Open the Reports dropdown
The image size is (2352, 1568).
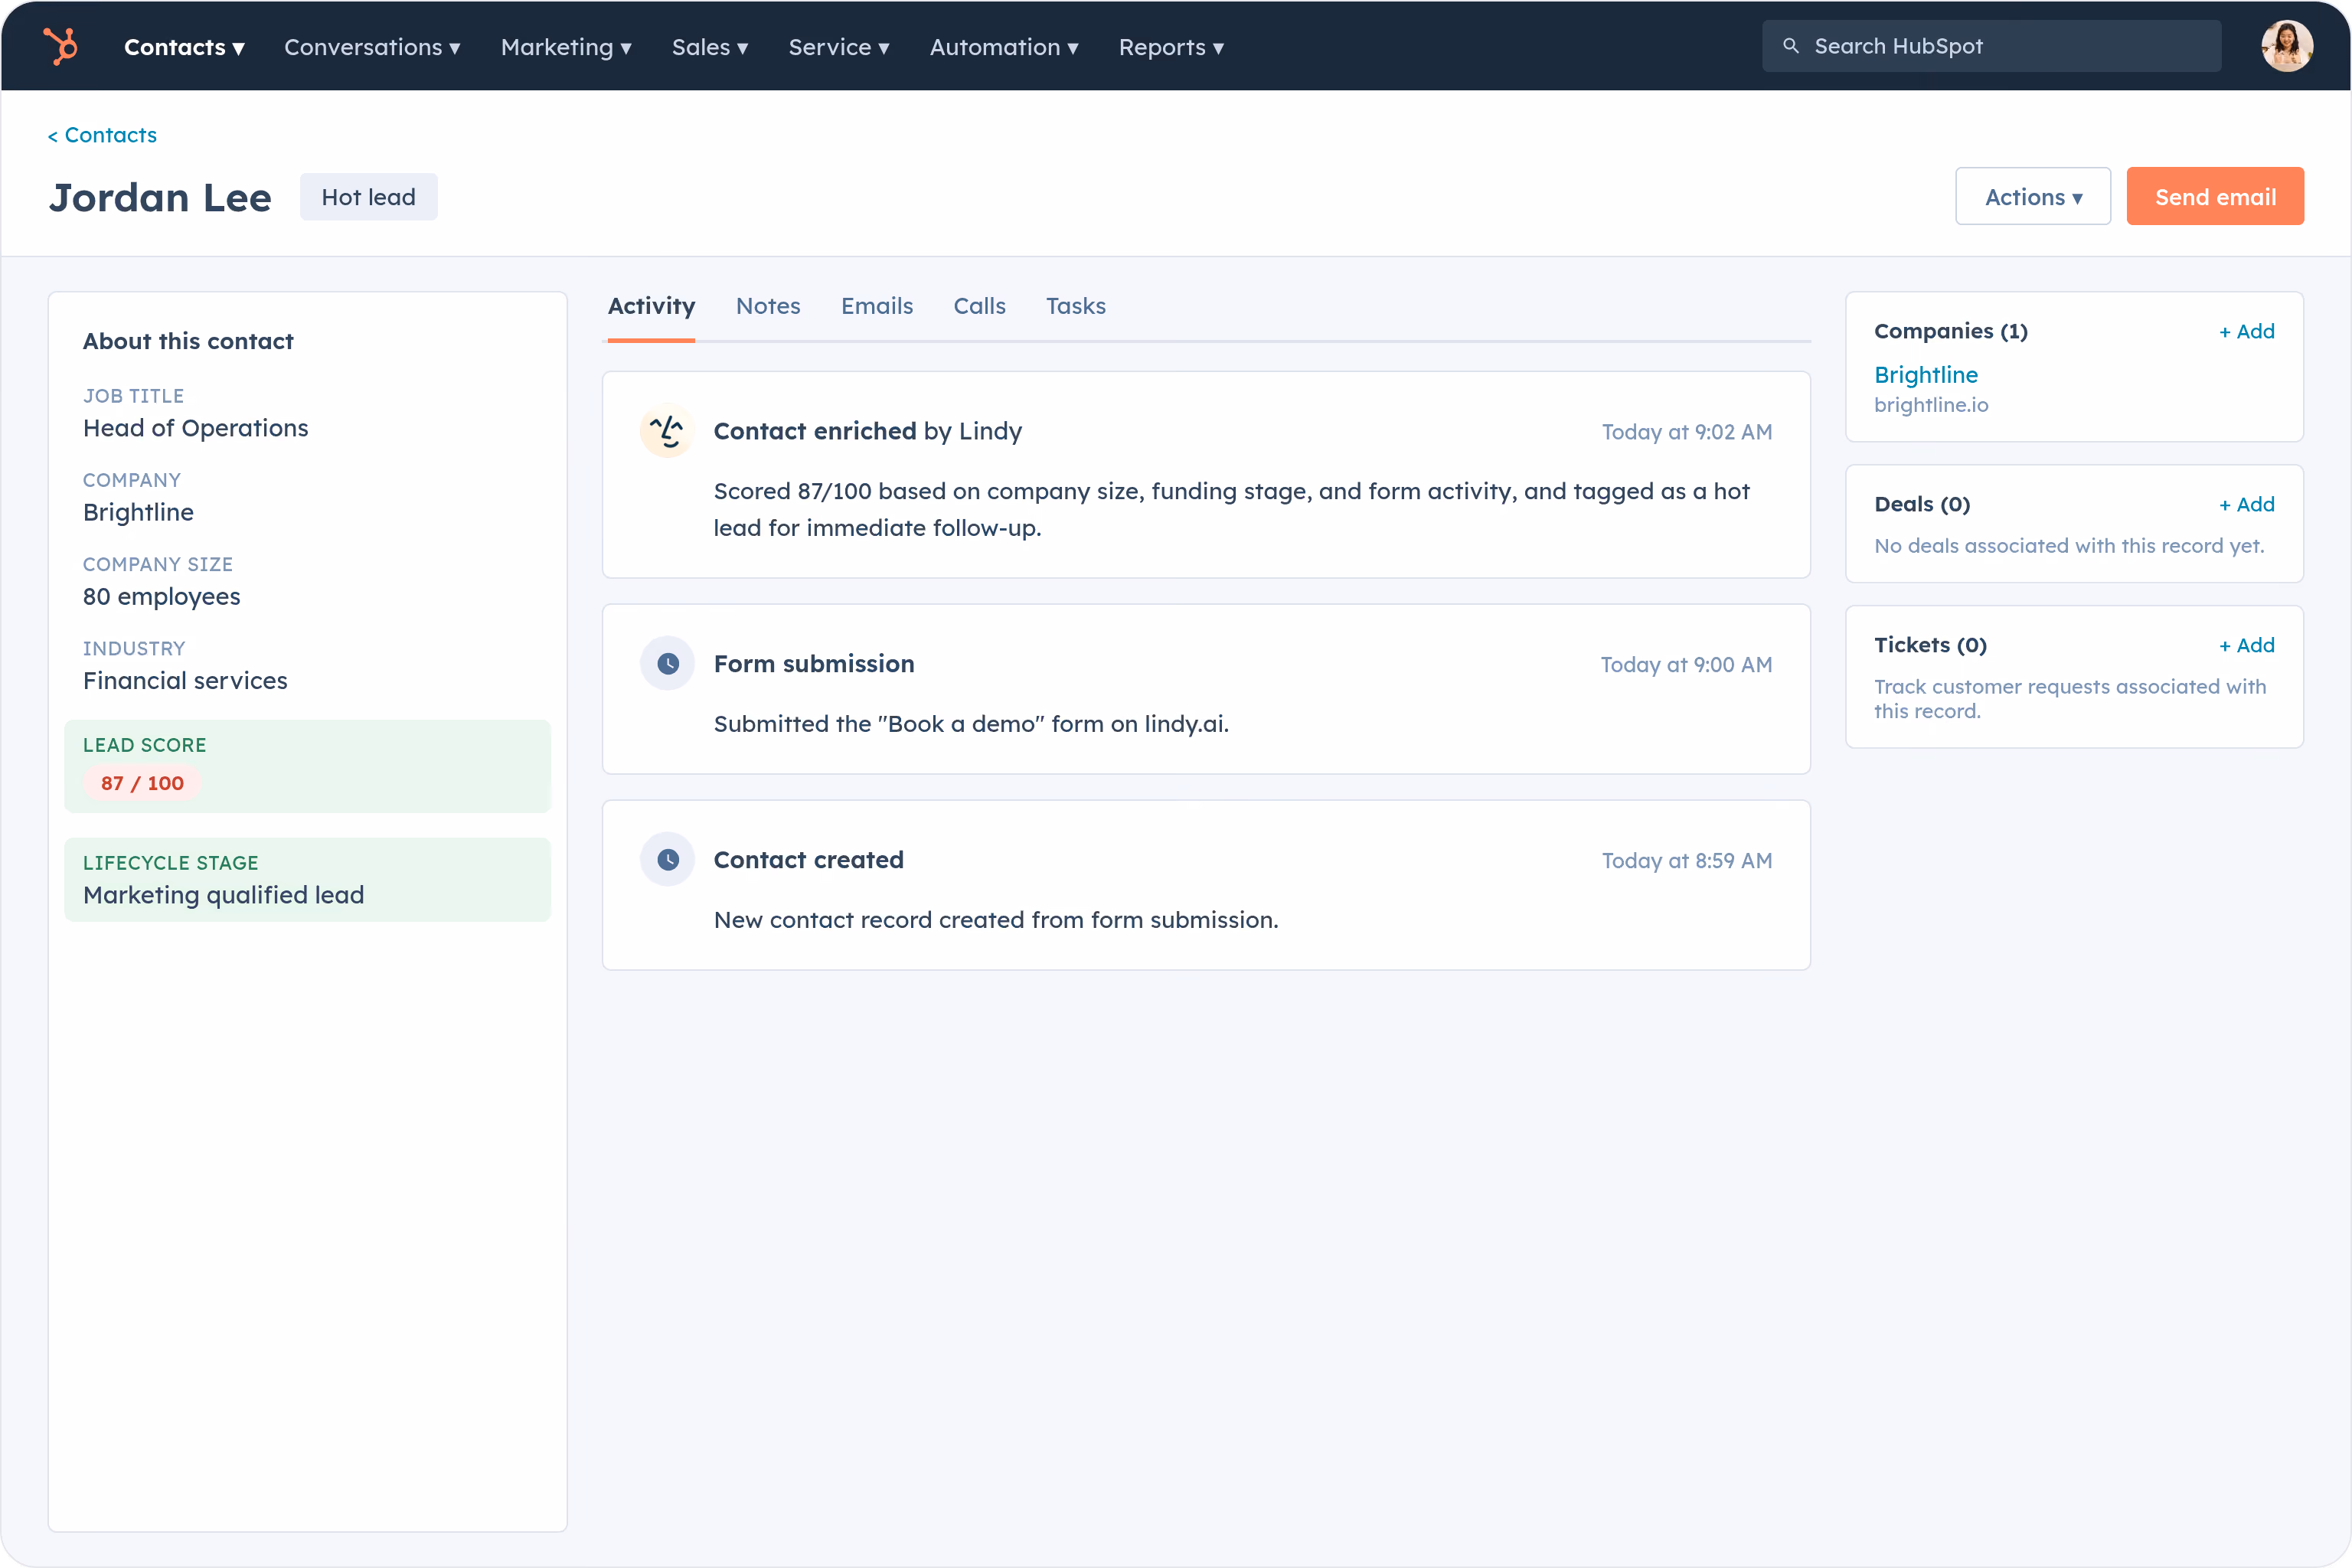tap(1171, 47)
